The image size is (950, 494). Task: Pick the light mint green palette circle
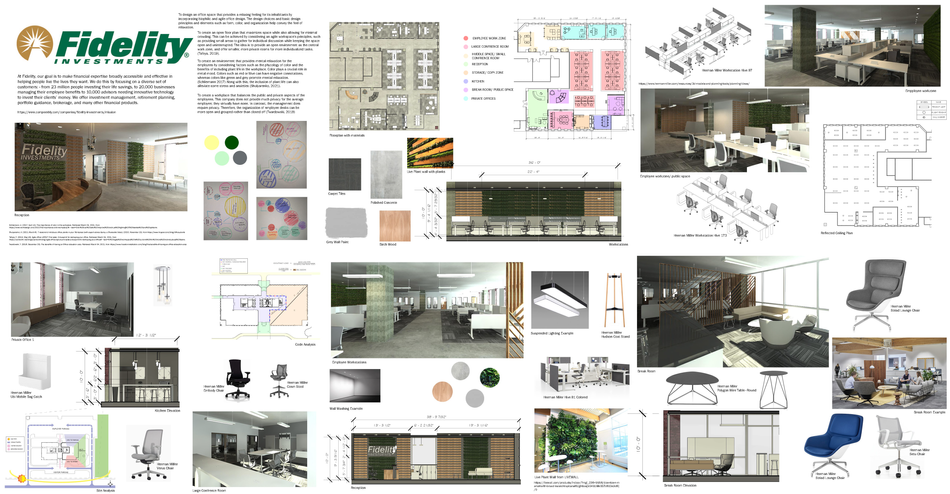[x=222, y=158]
